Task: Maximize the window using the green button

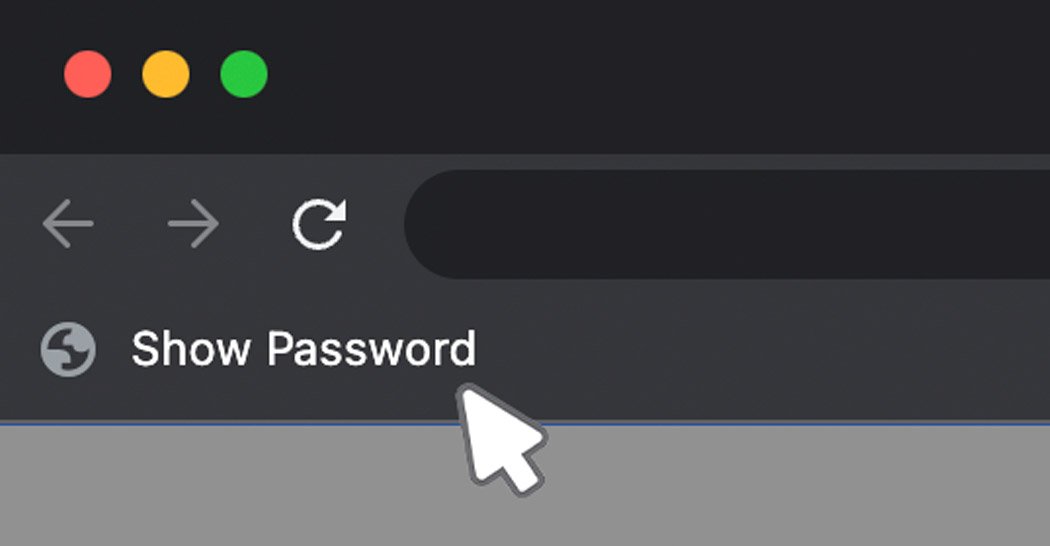Action: tap(244, 74)
